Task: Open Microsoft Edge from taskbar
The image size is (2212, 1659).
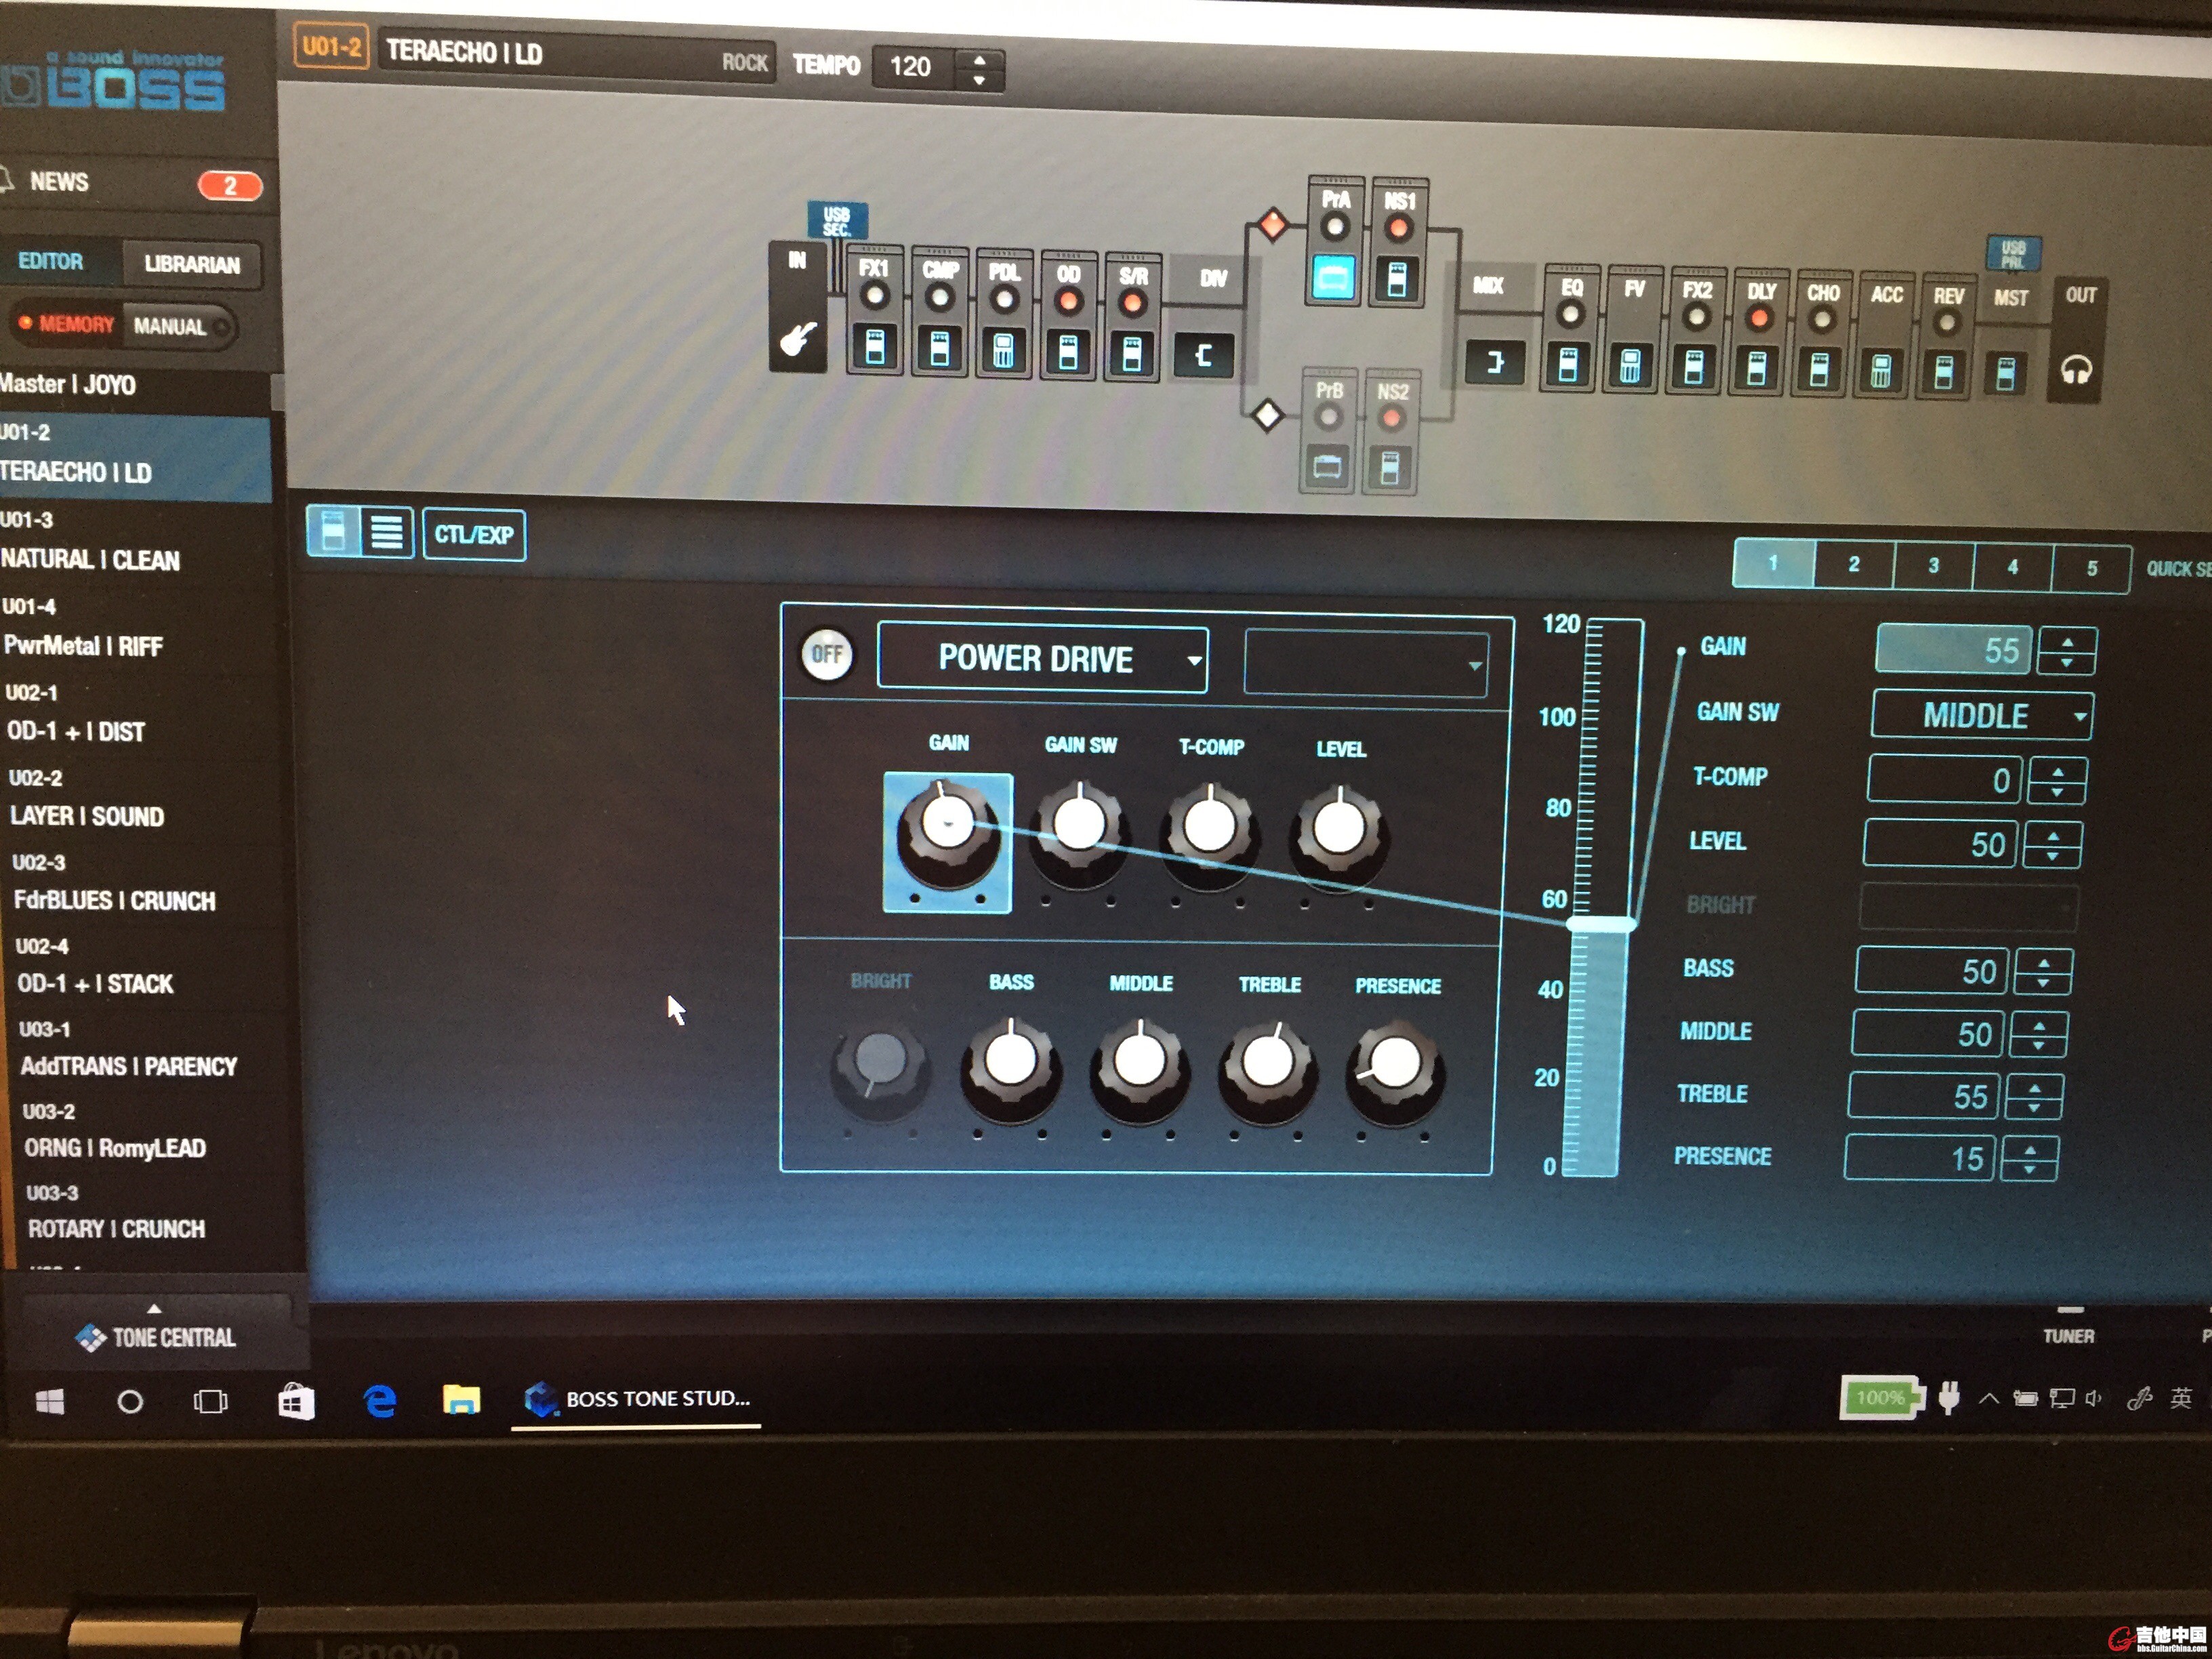Action: click(x=380, y=1400)
